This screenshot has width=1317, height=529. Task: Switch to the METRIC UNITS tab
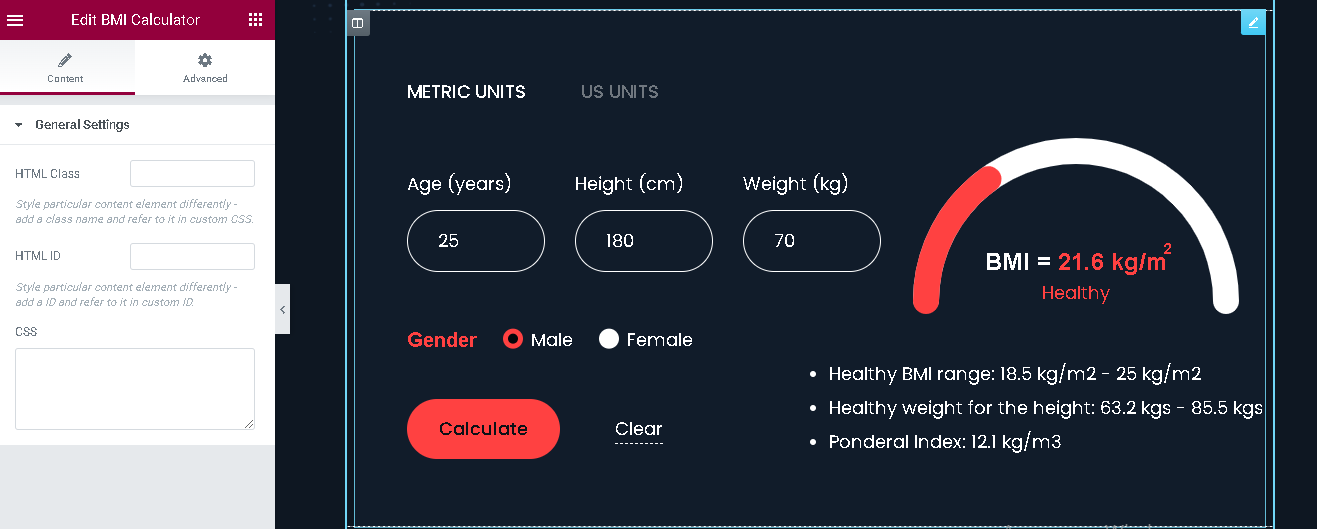466,92
